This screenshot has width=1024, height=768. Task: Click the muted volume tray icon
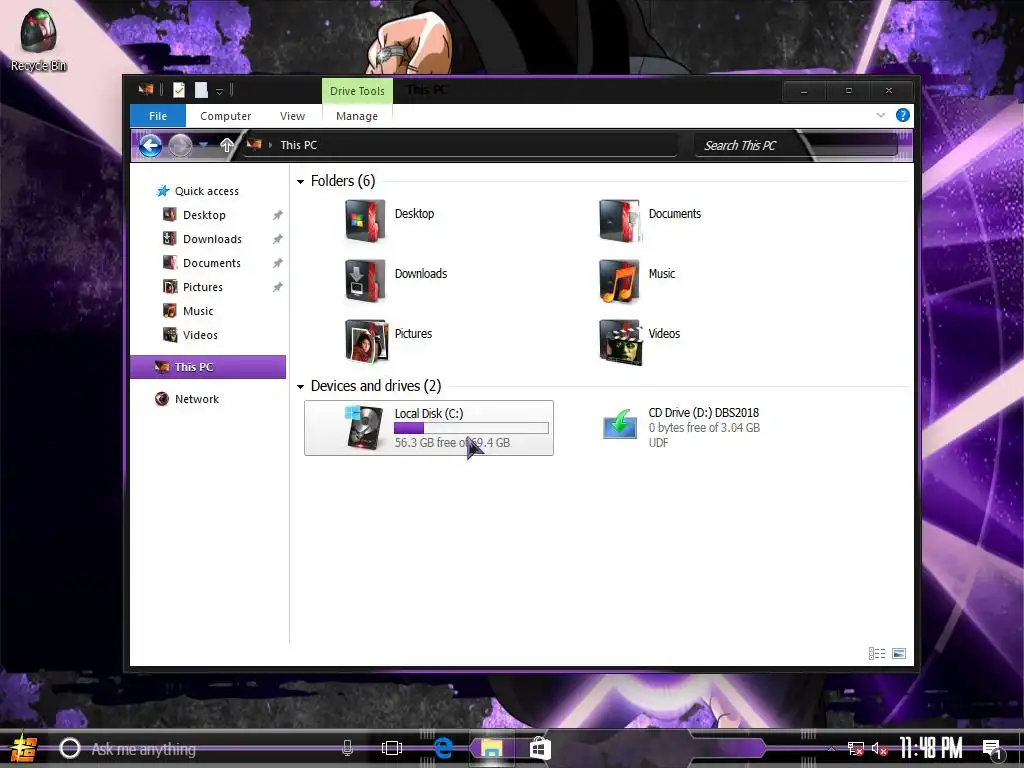880,748
